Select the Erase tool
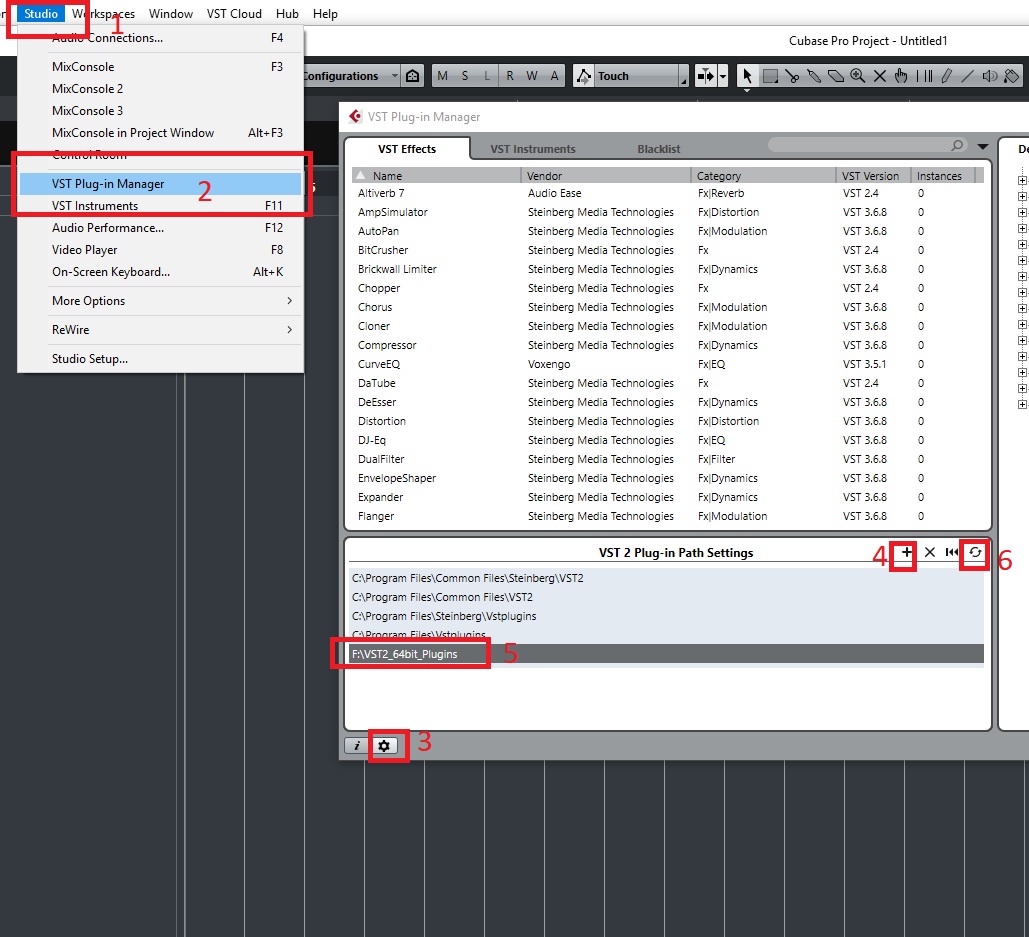 (x=835, y=76)
